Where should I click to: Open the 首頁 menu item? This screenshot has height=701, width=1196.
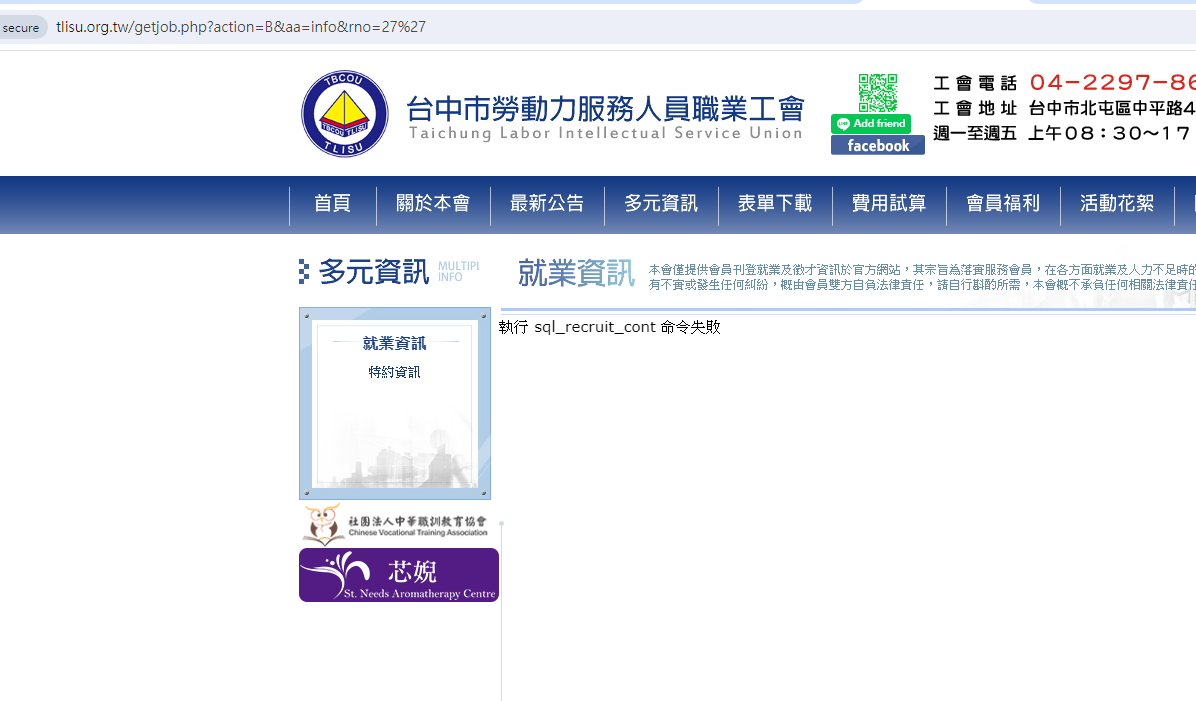(333, 204)
